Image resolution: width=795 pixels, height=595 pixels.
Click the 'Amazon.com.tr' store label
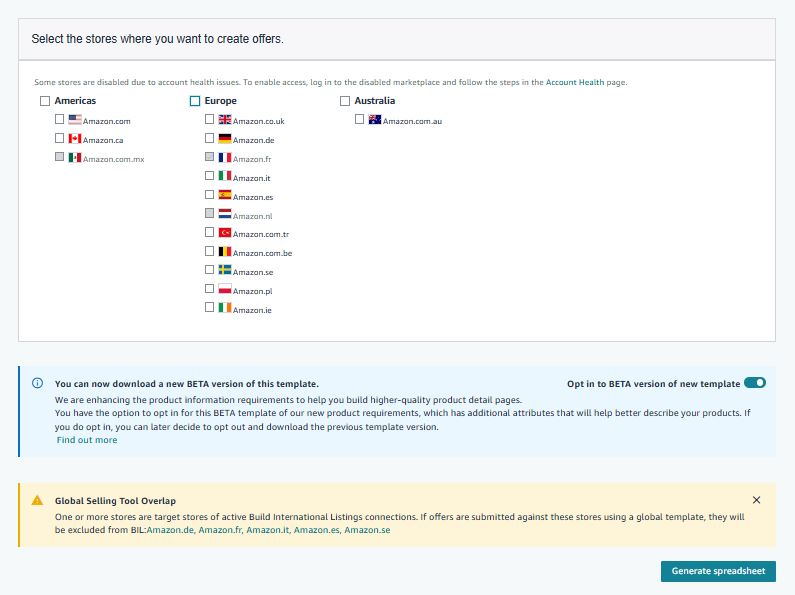(x=261, y=234)
